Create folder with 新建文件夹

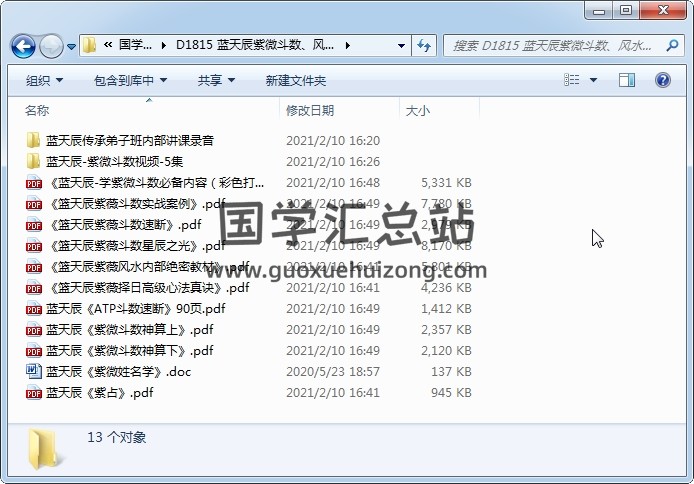[296, 81]
